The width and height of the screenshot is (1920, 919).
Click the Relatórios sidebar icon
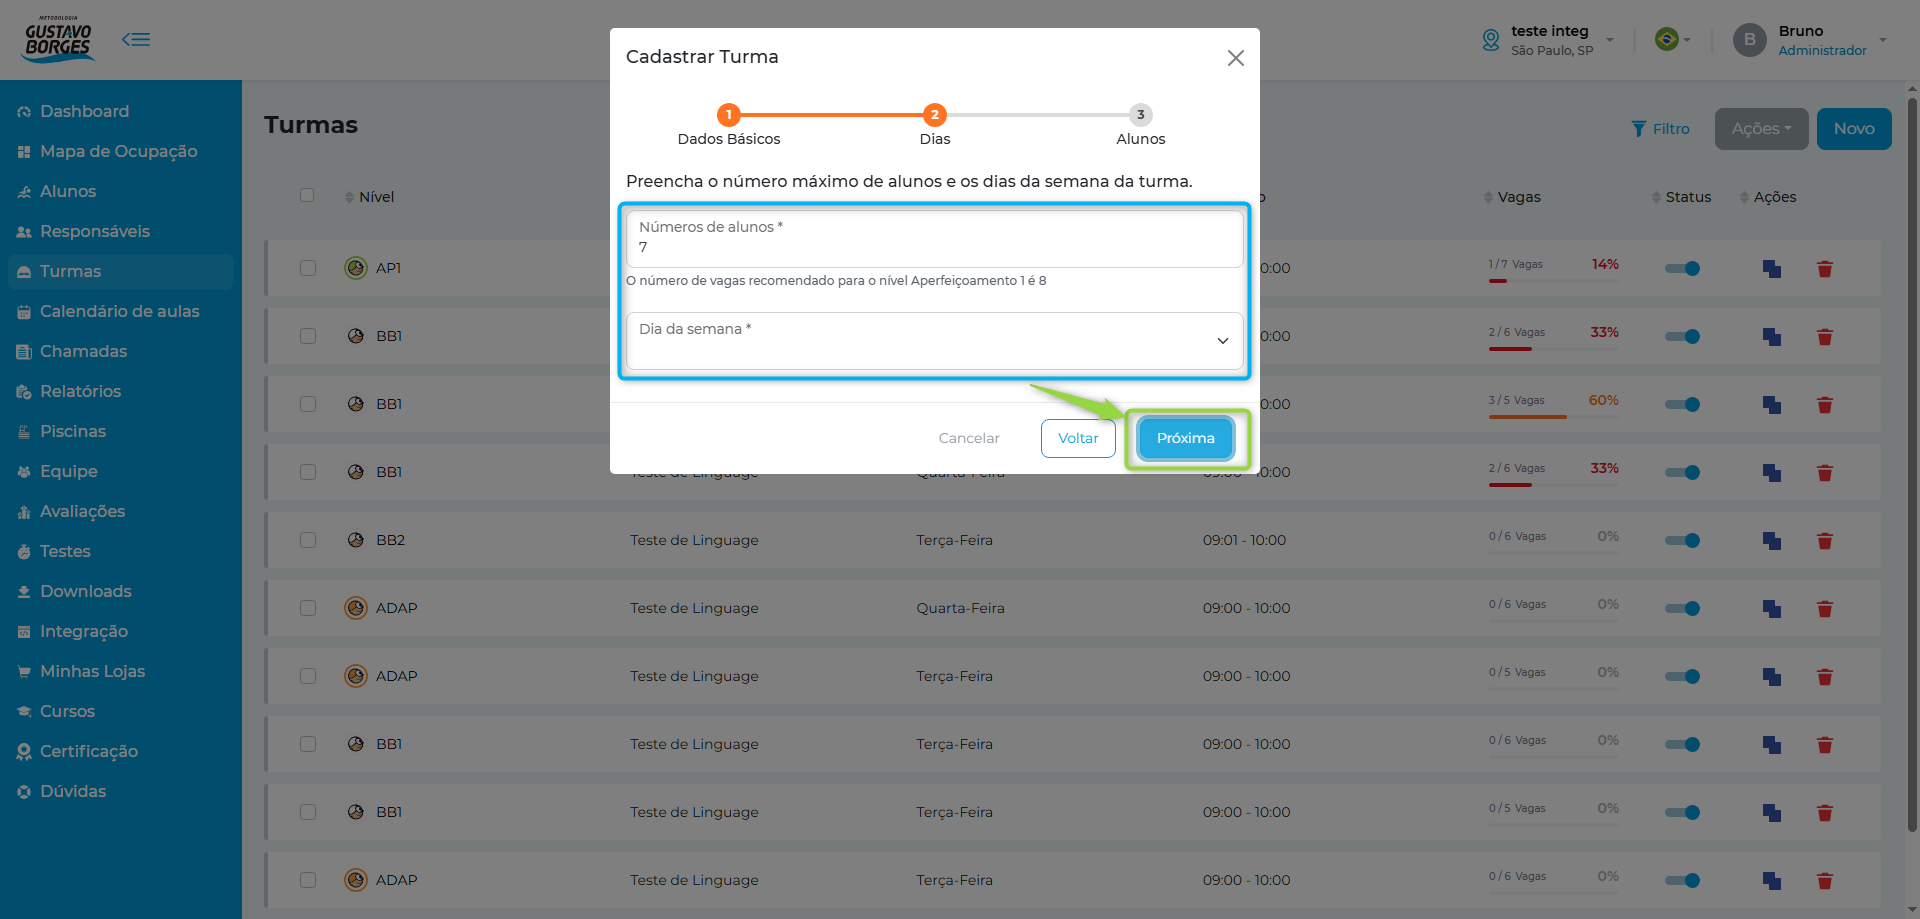point(24,392)
